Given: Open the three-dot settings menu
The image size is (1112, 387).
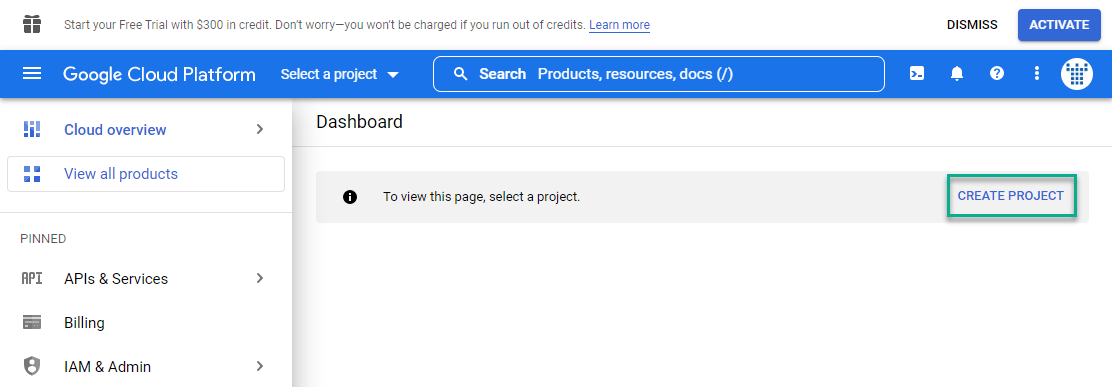Looking at the screenshot, I should (x=1037, y=74).
